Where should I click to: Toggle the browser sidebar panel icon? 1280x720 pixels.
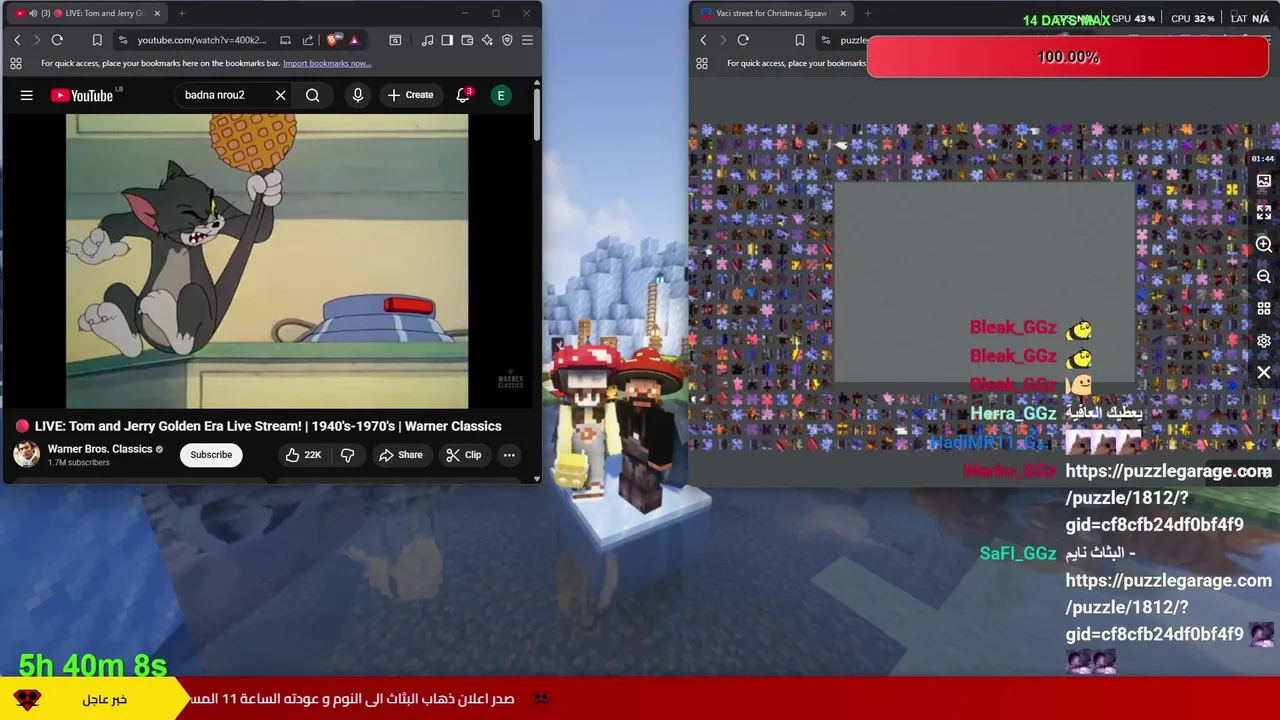point(447,40)
